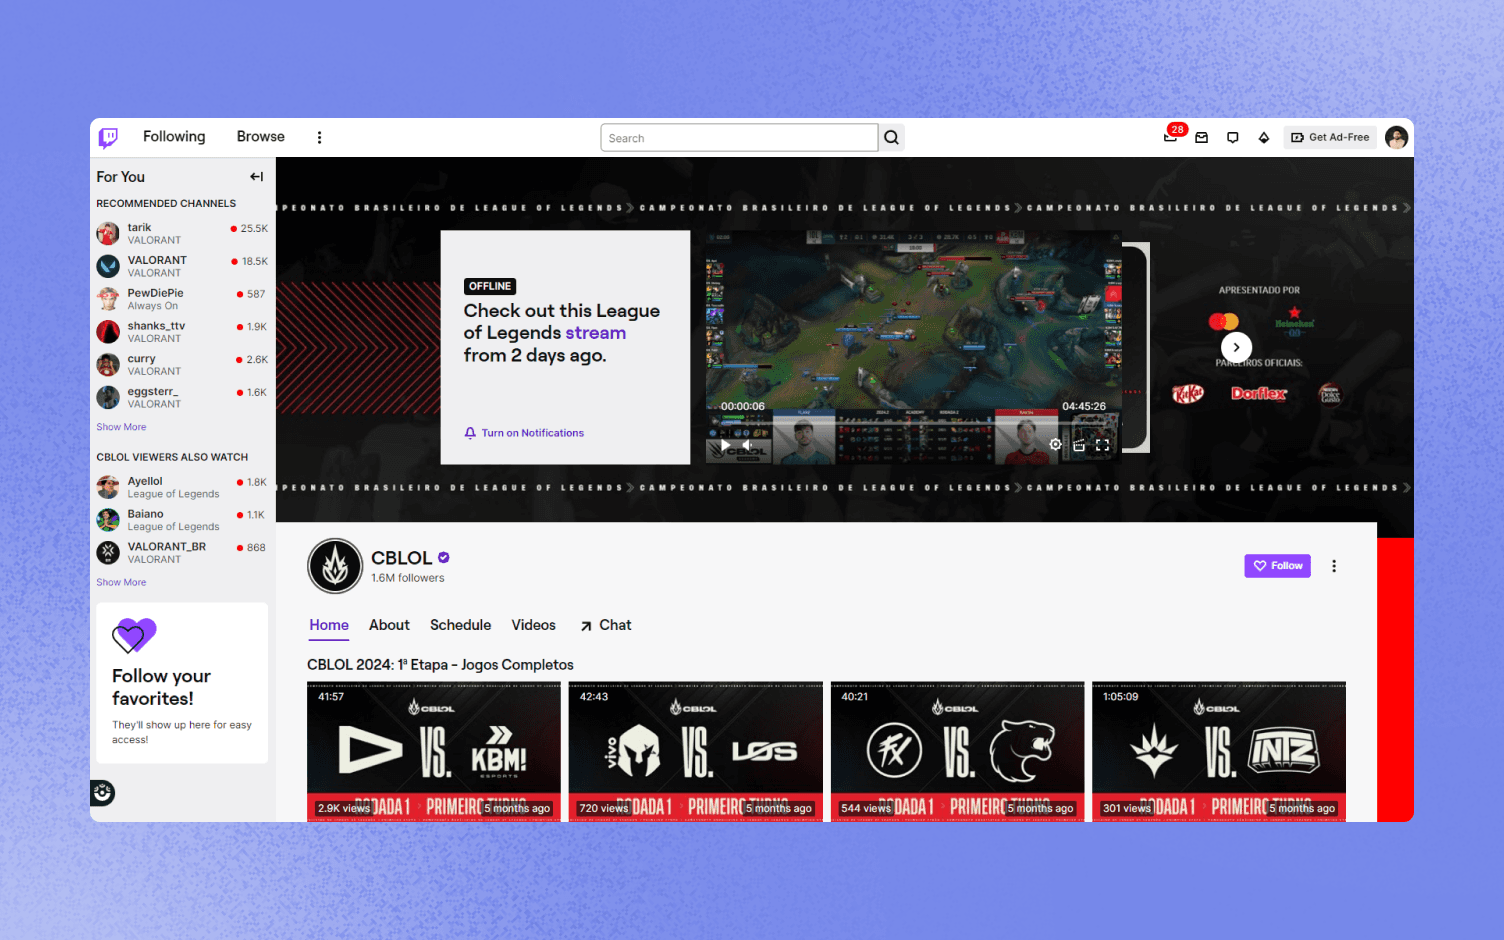Open the Browse menu item

tap(261, 137)
